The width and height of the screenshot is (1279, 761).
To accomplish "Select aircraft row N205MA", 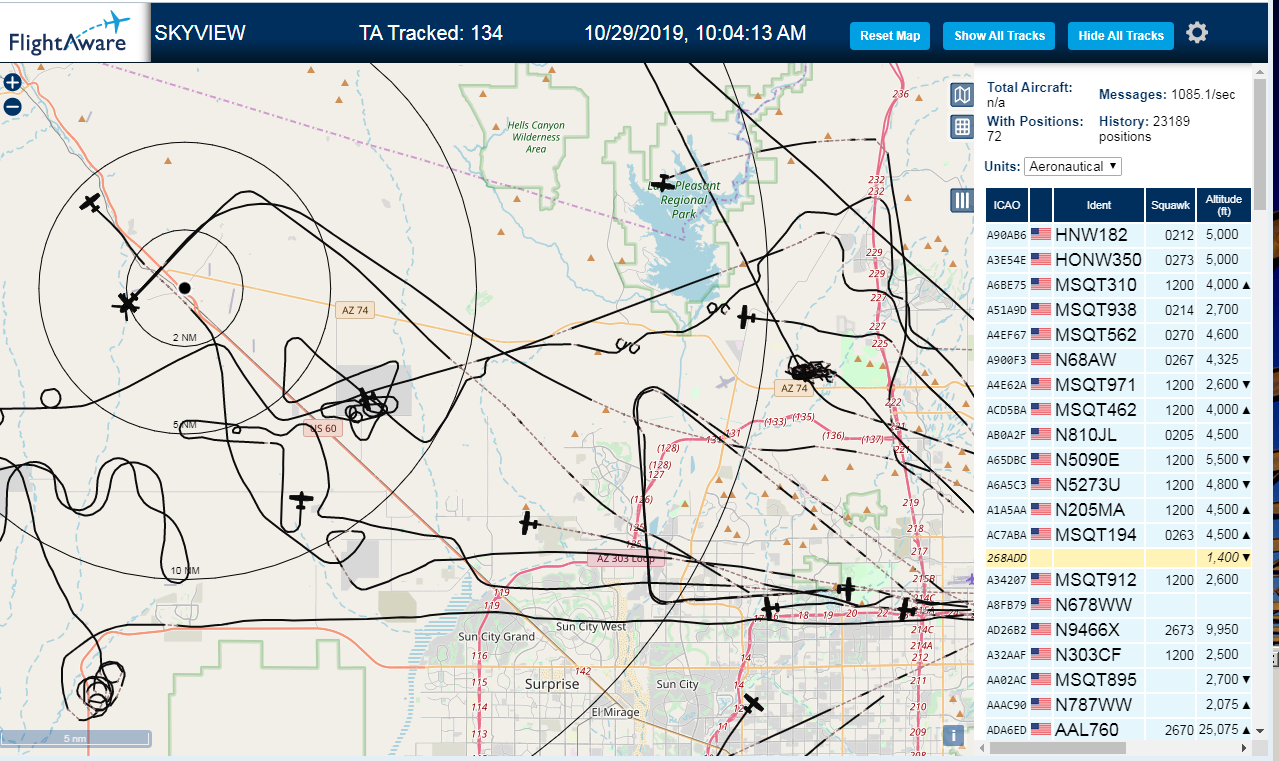I will tap(1119, 510).
